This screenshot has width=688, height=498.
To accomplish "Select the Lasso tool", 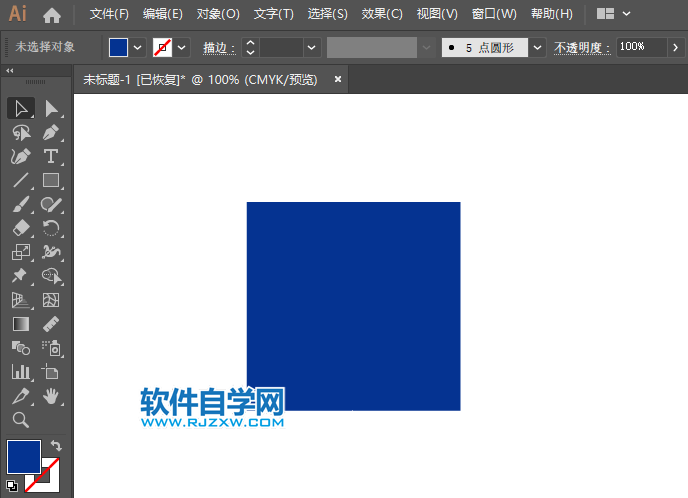I will [21, 132].
